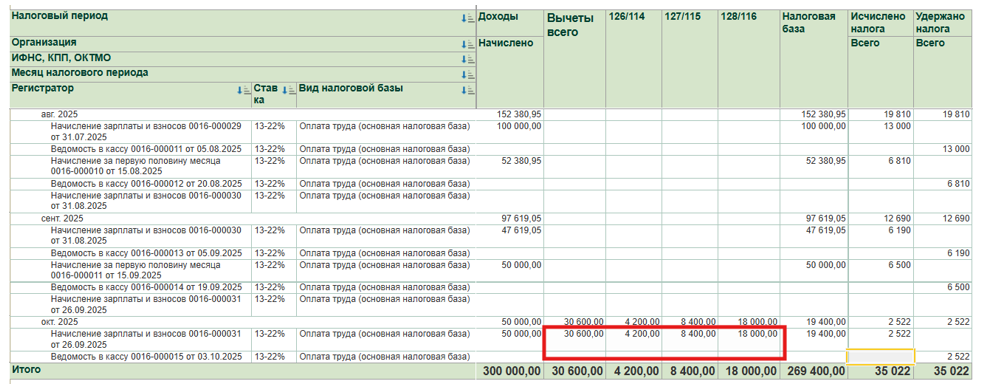Open Начисление зарплаты и взносов 0016-000029
The image size is (986, 390).
[x=146, y=131]
